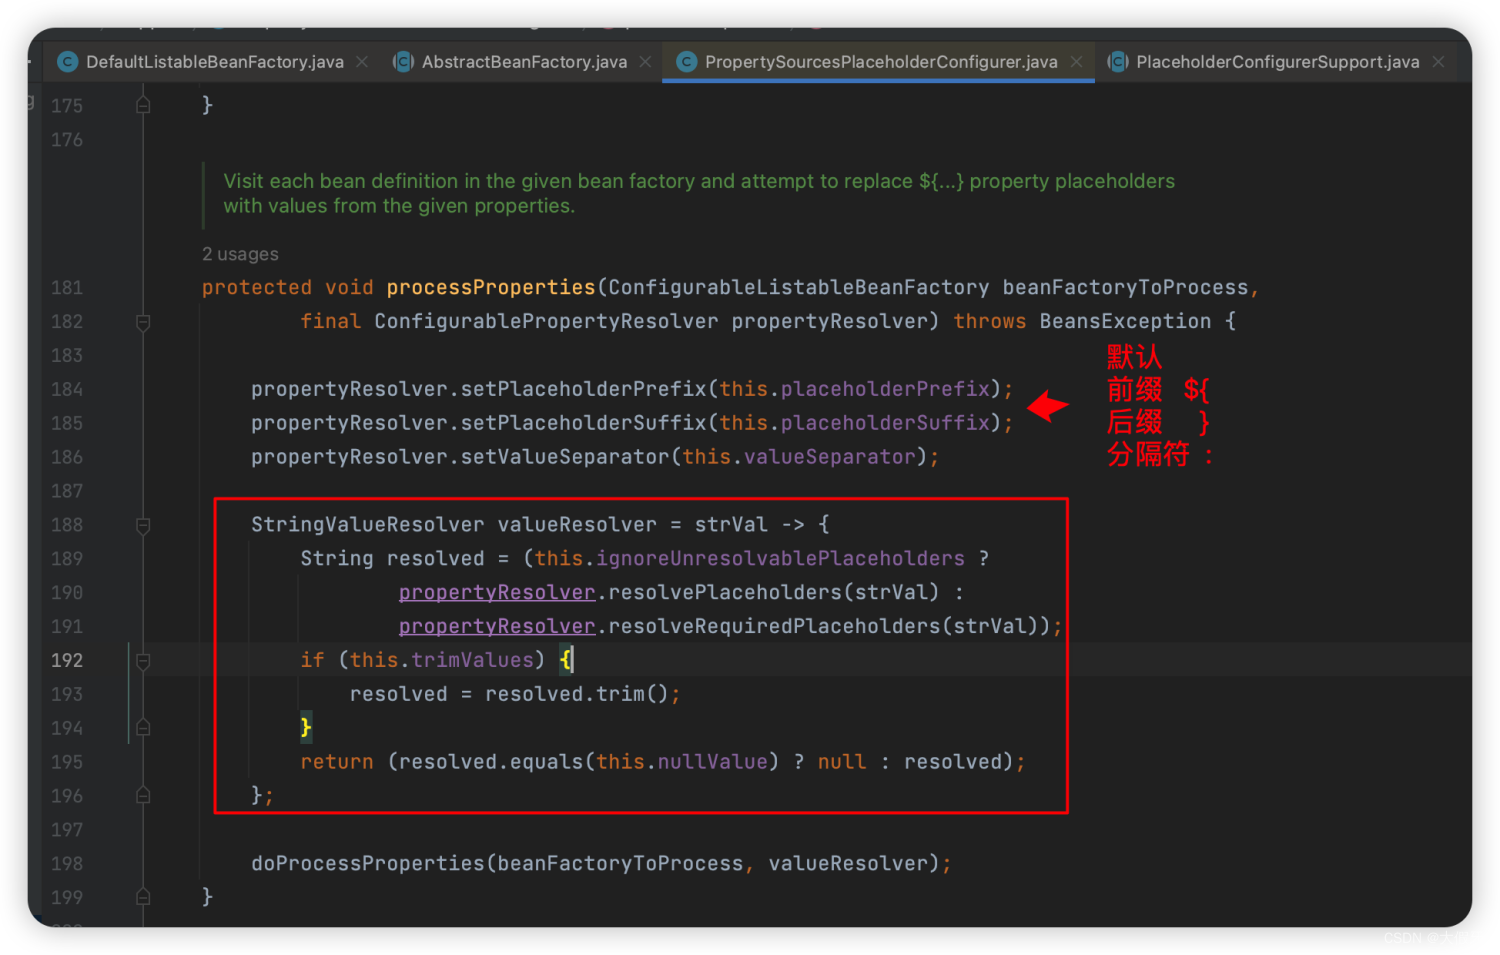Click resolveRequiredPlaceholders method call
Screen dimensions: 1500x955
[774, 627]
